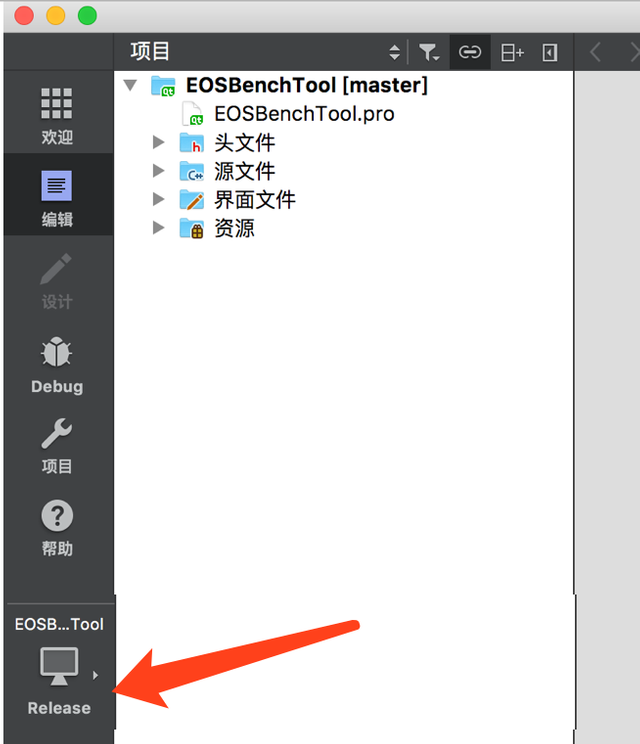Go back with left arrow
640x744 pixels.
tap(595, 52)
